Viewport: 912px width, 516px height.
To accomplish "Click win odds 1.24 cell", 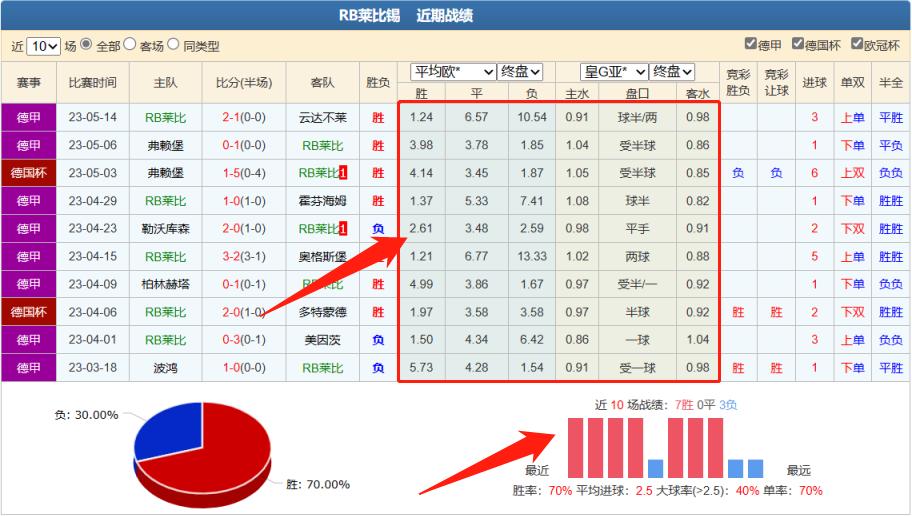I will (421, 118).
